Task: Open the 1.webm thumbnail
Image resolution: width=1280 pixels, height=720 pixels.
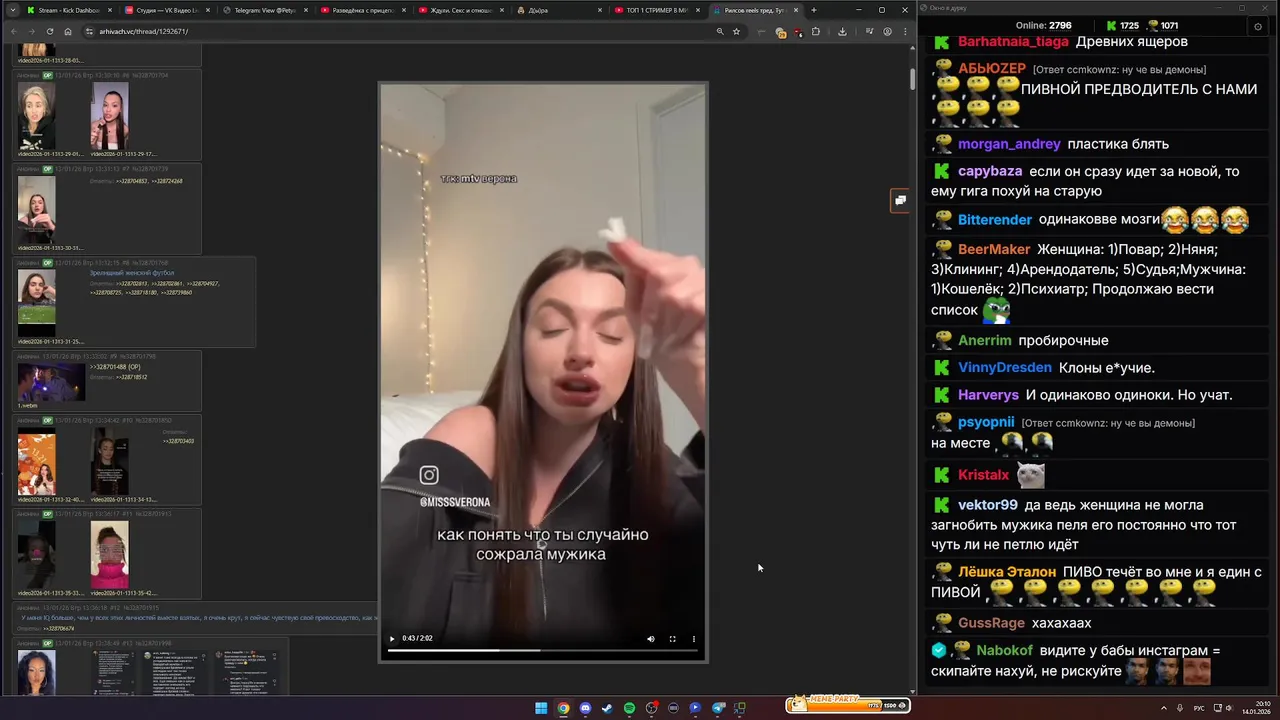Action: point(51,383)
